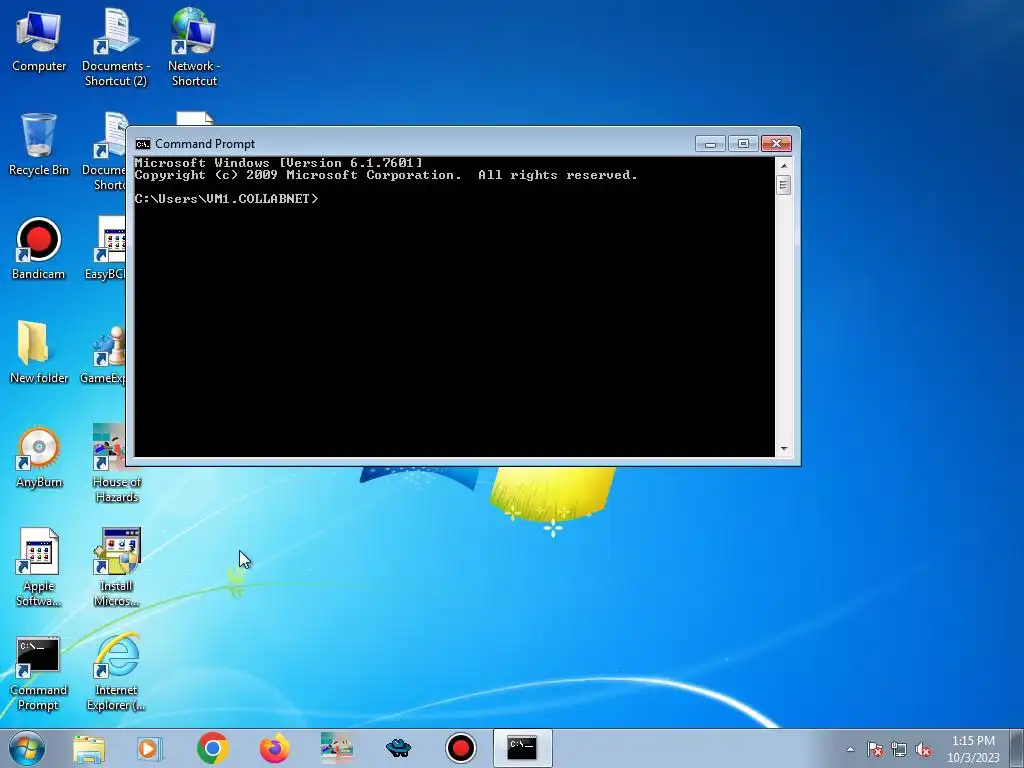Select the partially hidden Documents shortcut beside Recycle Bin
The image size is (1024, 768).
[104, 152]
